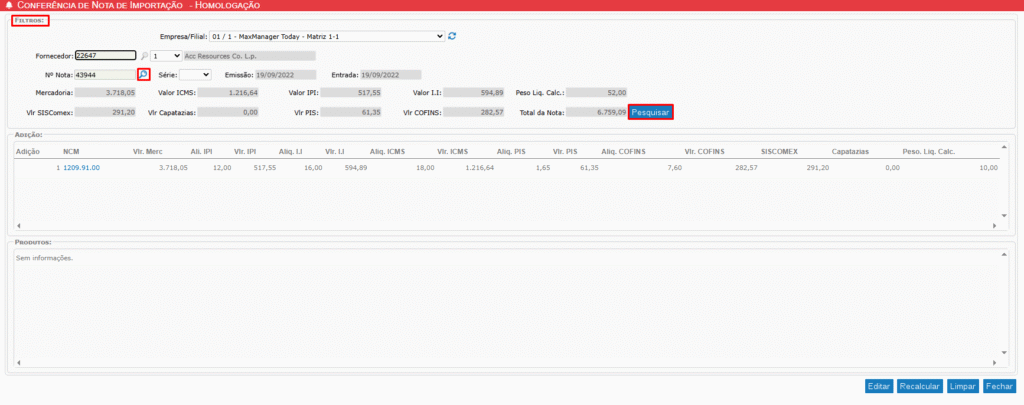Refresh the Empresa/Filial list

point(453,36)
